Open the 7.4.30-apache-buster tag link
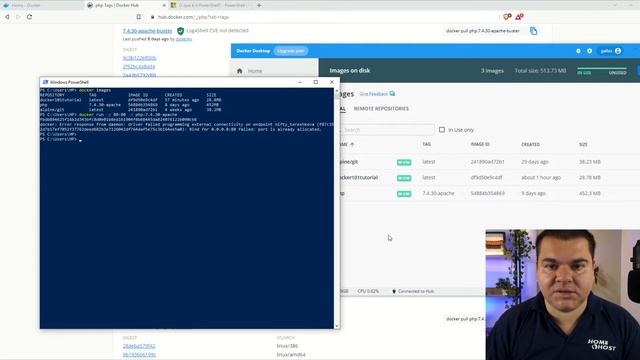This screenshot has height=360, width=640. (147, 31)
